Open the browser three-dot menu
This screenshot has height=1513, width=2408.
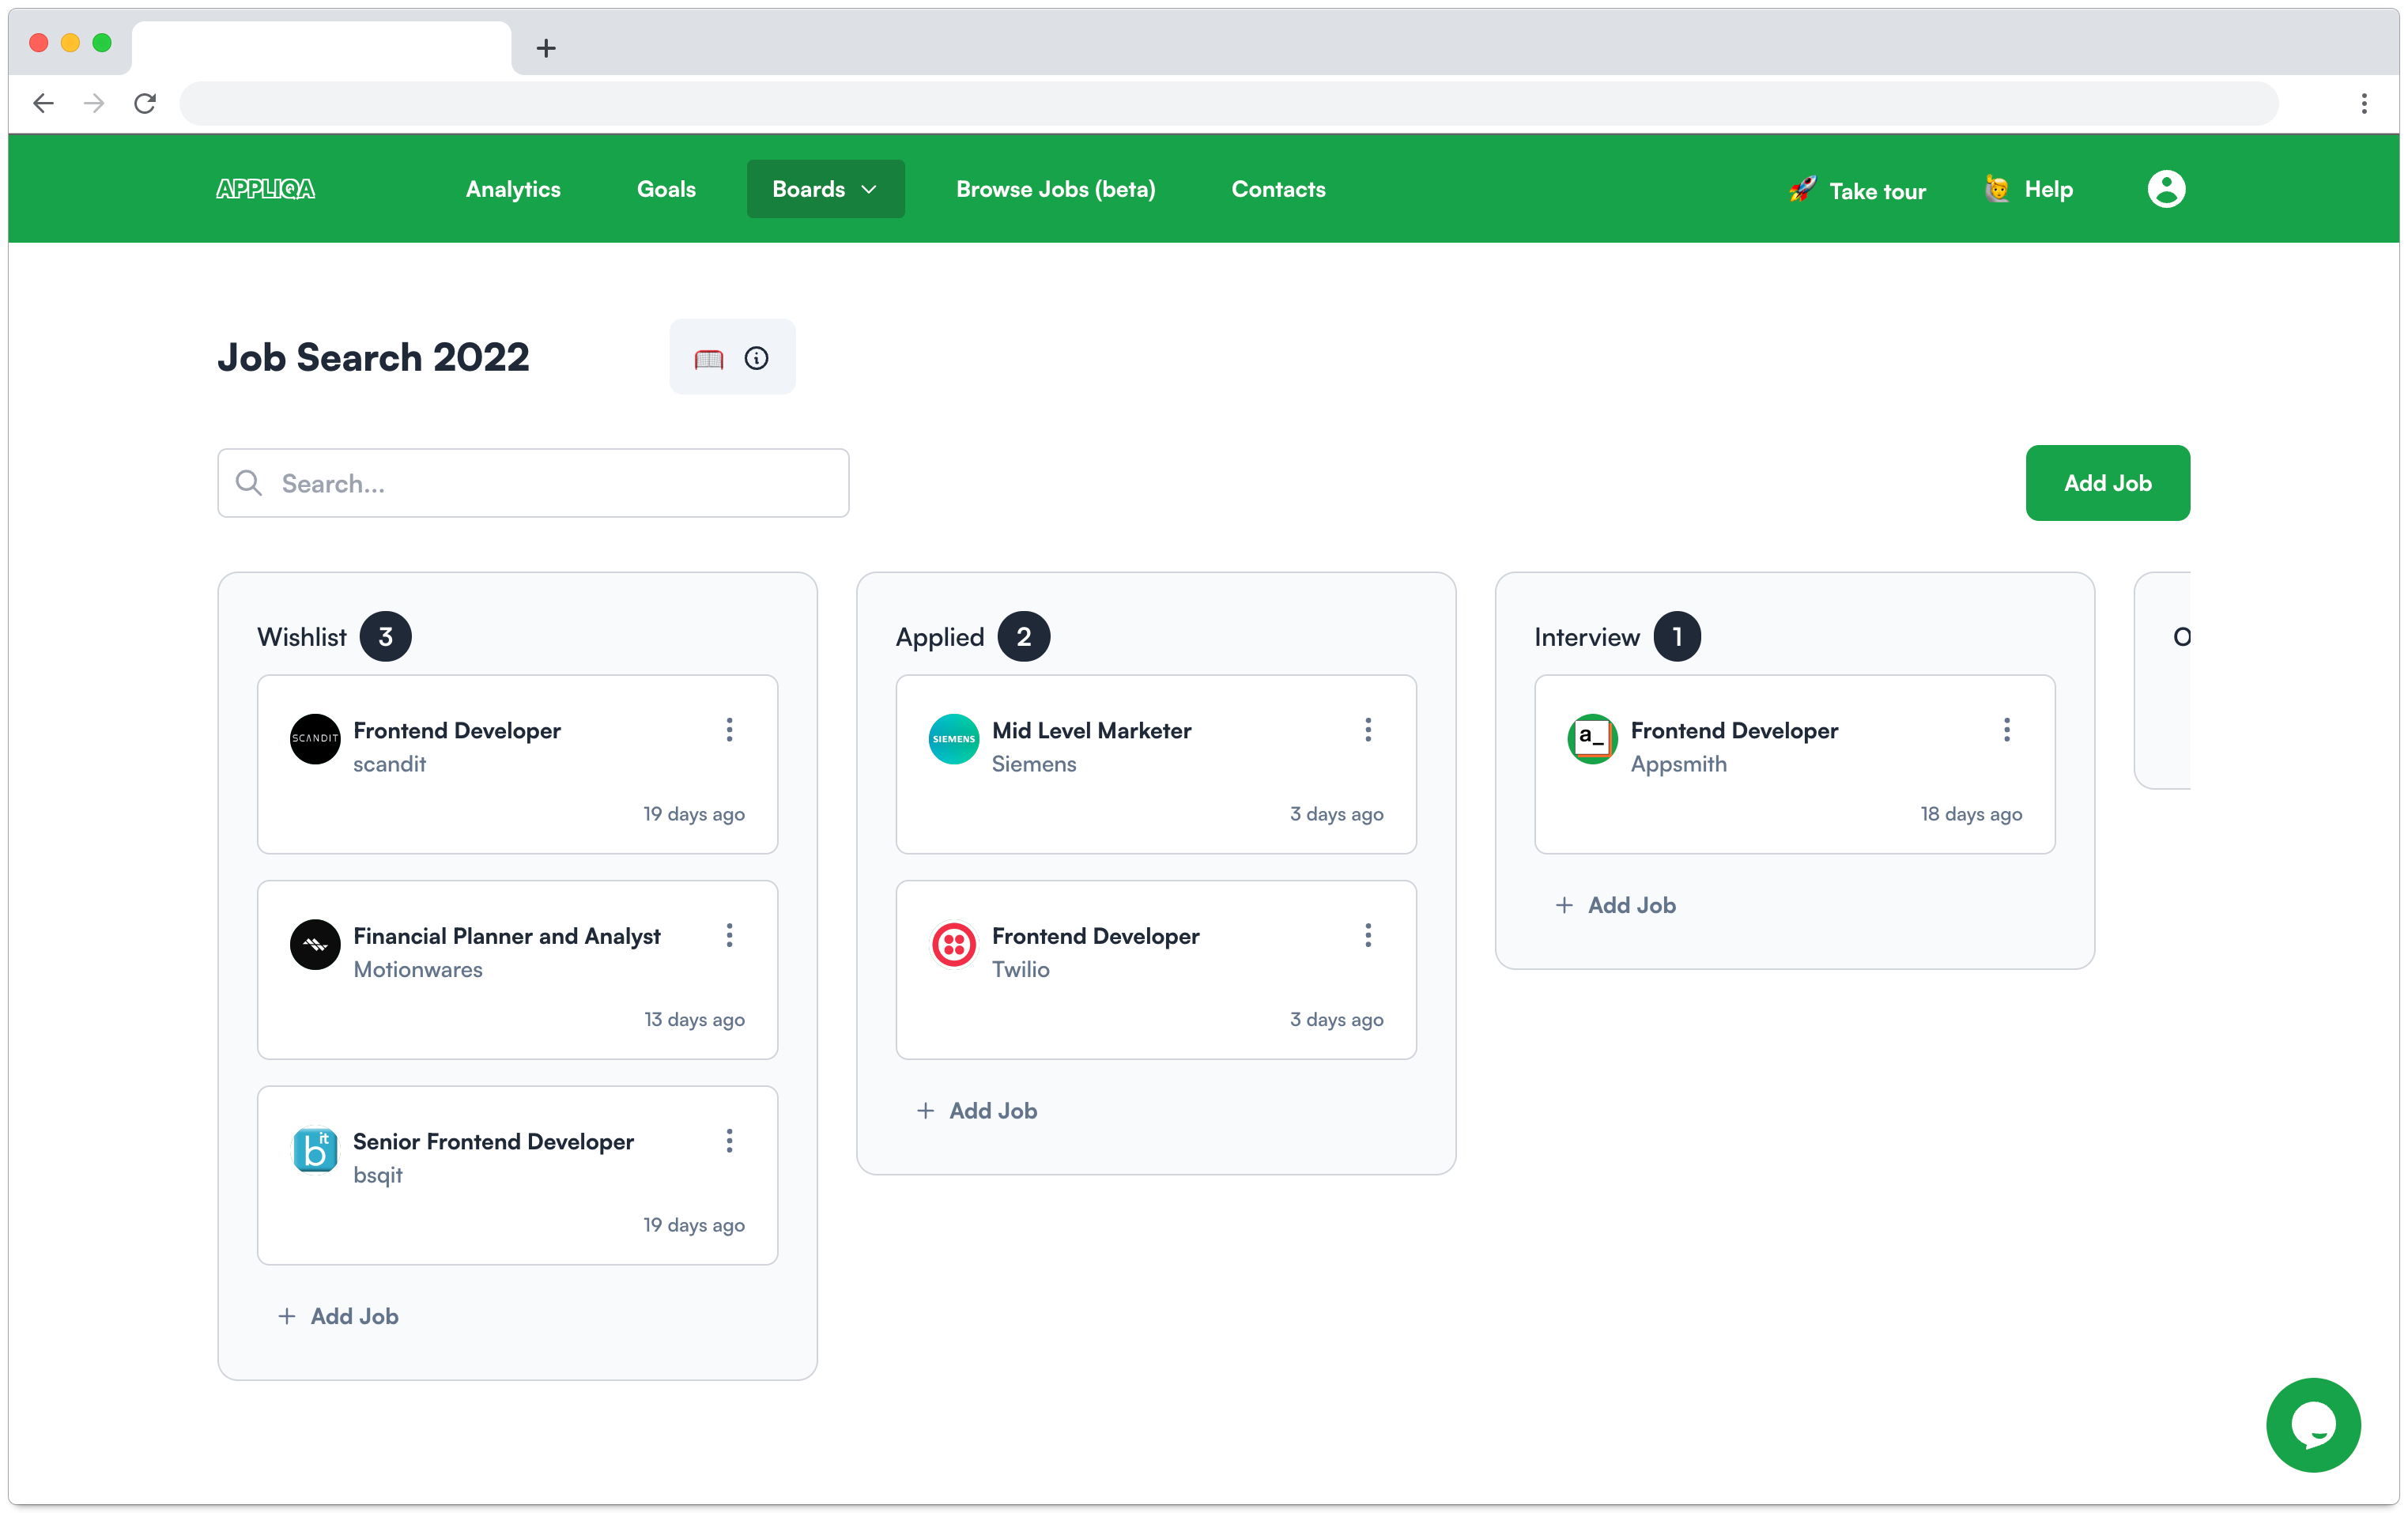2363,103
